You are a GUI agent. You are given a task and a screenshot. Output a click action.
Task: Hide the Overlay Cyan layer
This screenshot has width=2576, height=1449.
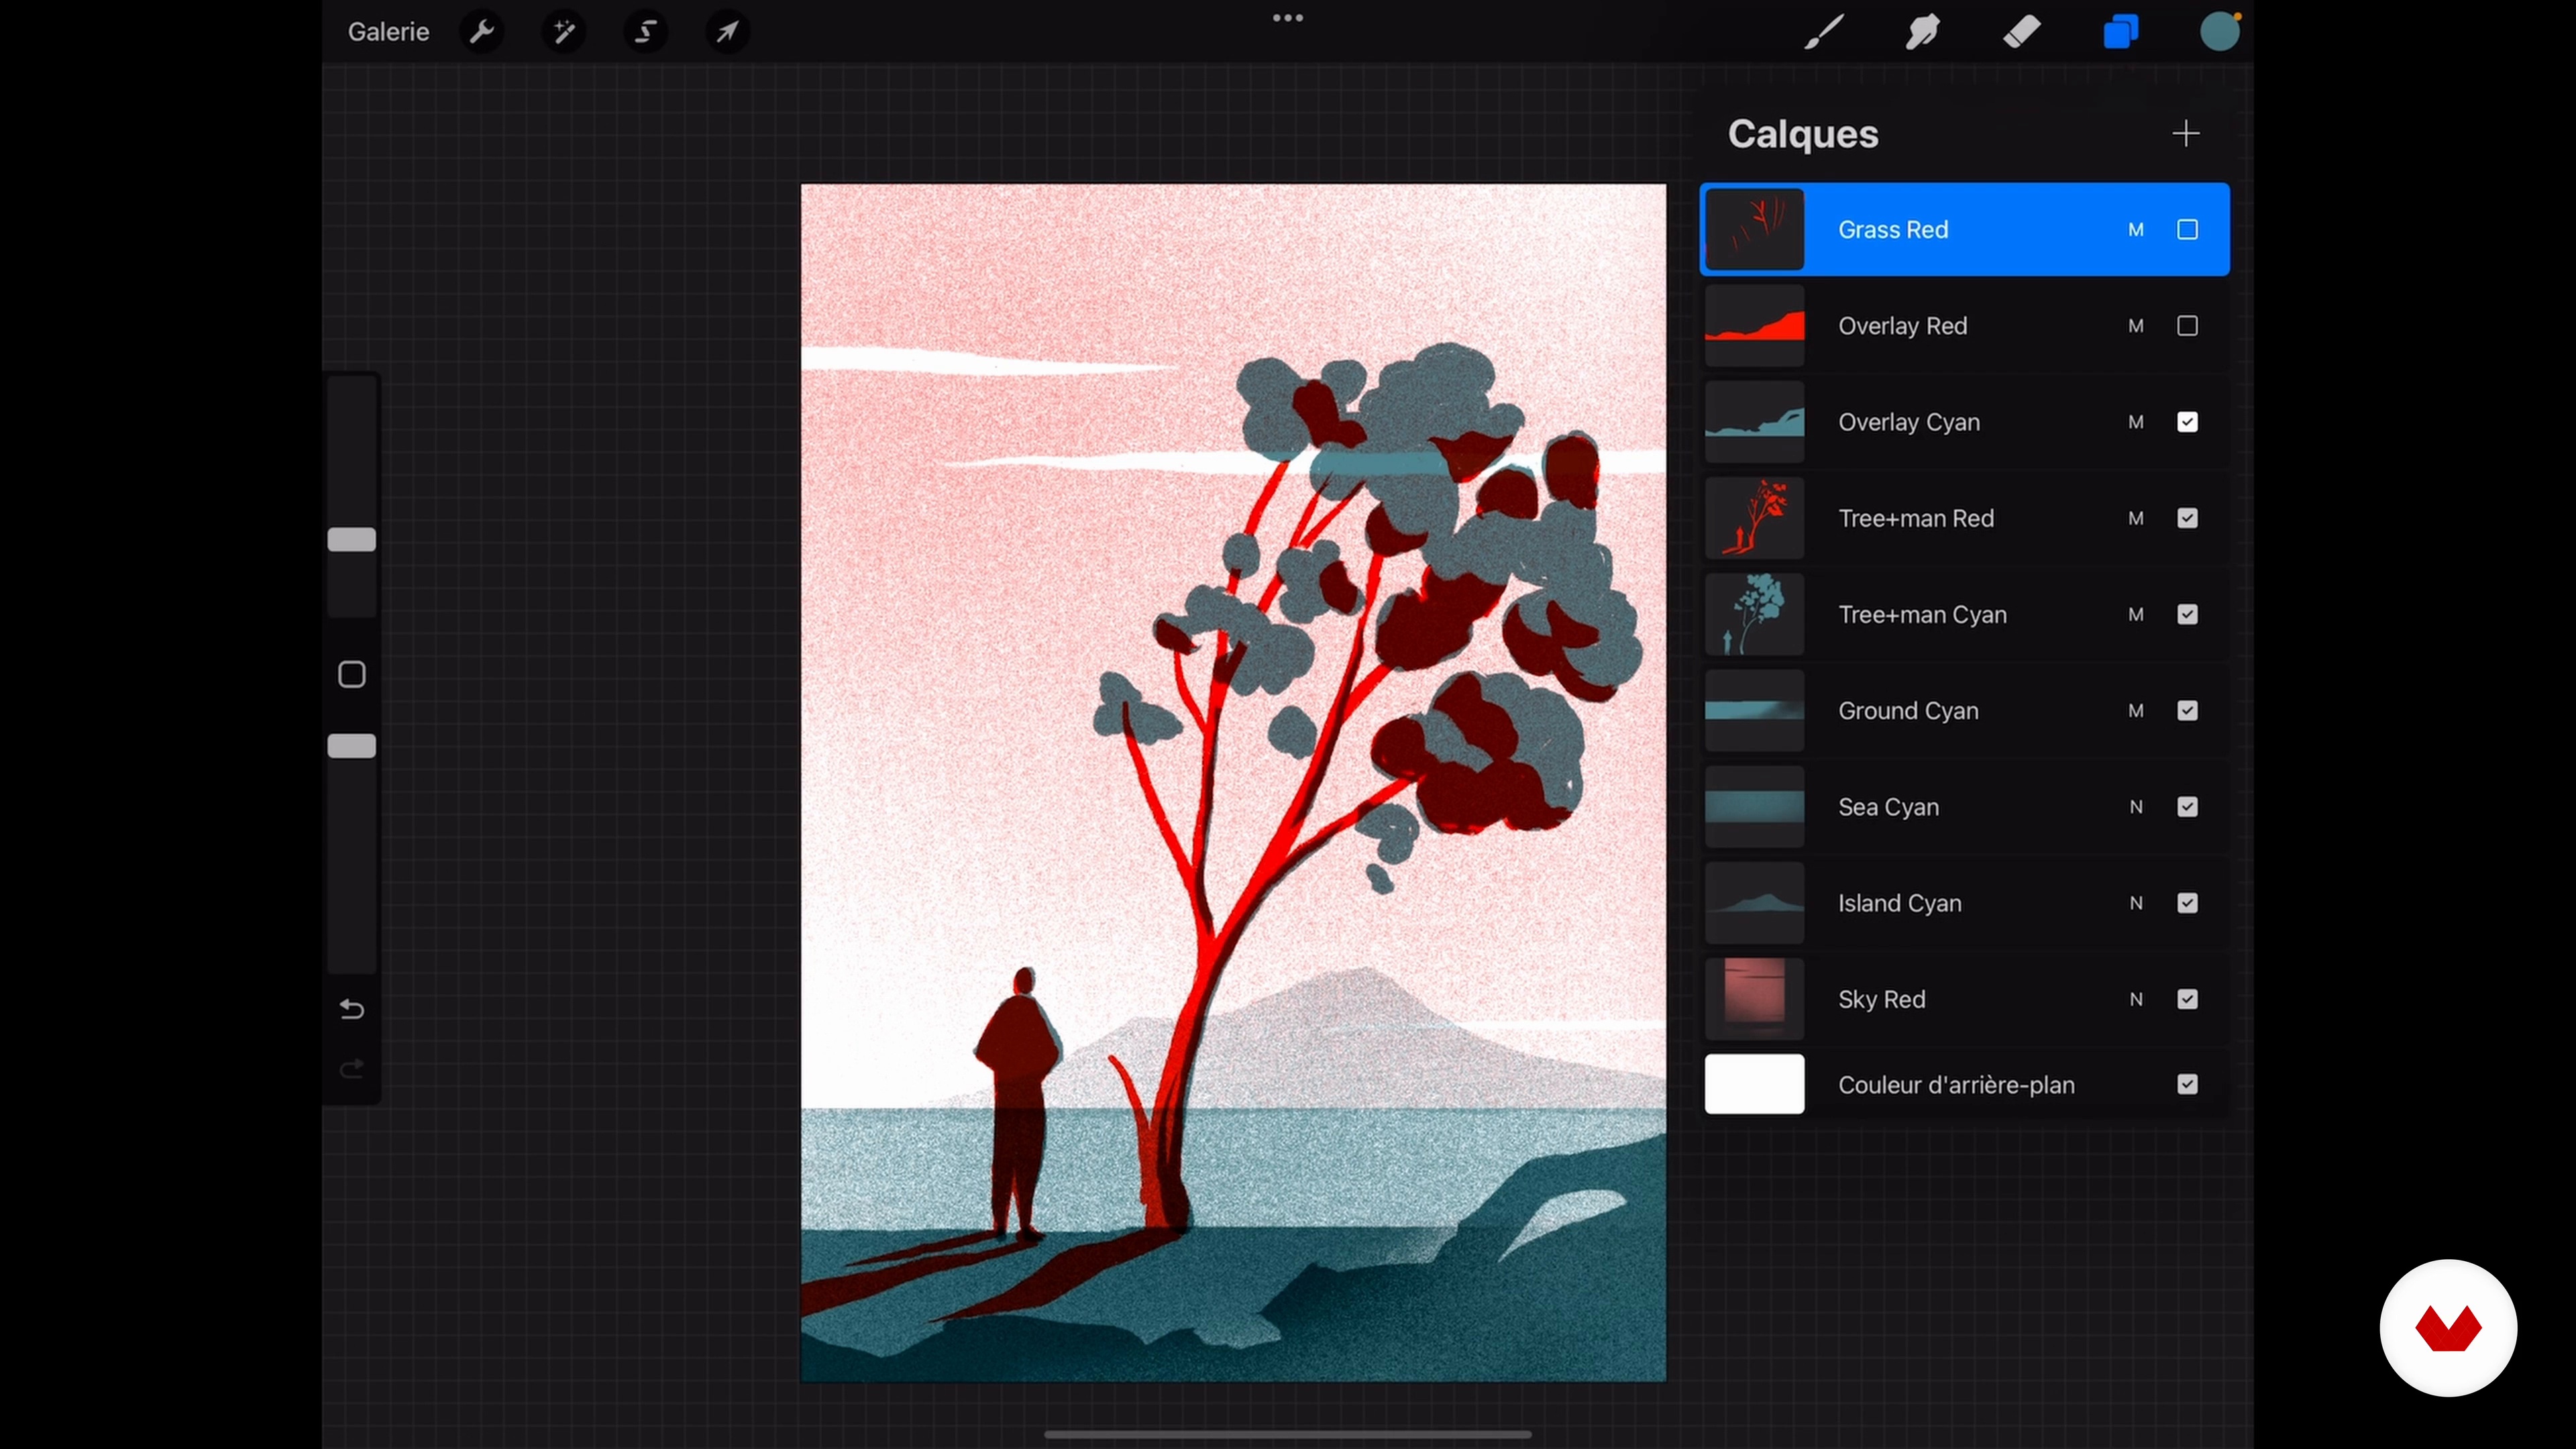pyautogui.click(x=2187, y=422)
